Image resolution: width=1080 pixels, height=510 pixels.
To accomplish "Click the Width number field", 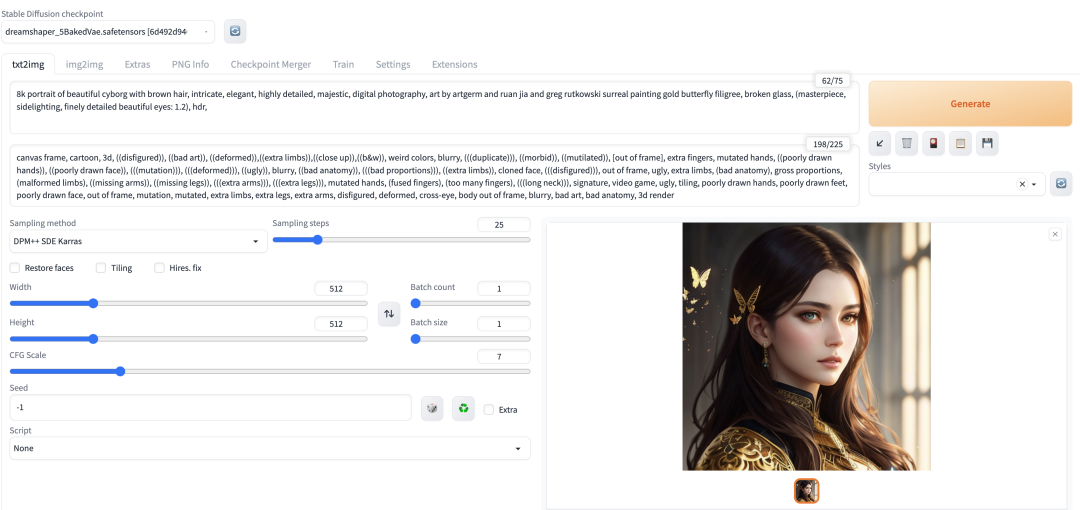I will [341, 289].
